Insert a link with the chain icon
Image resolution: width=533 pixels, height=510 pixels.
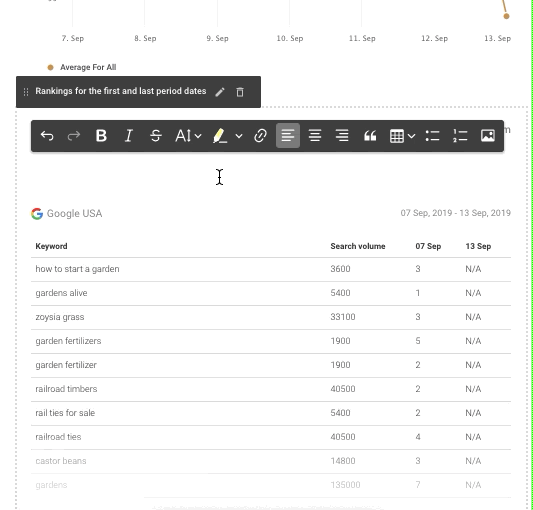(x=260, y=136)
